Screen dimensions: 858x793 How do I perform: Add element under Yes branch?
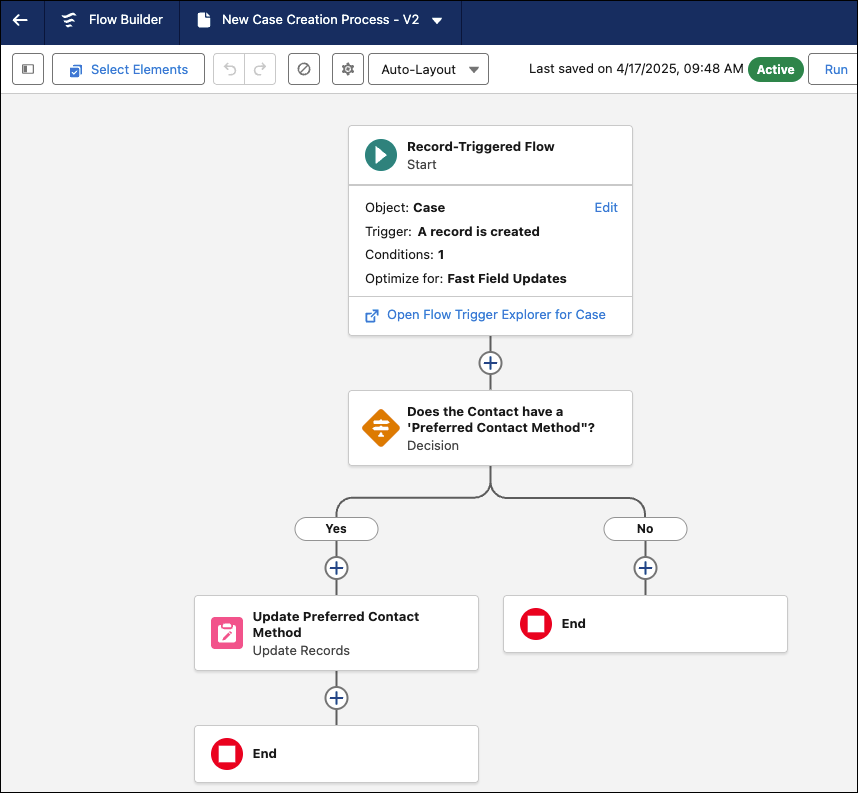coord(336,568)
